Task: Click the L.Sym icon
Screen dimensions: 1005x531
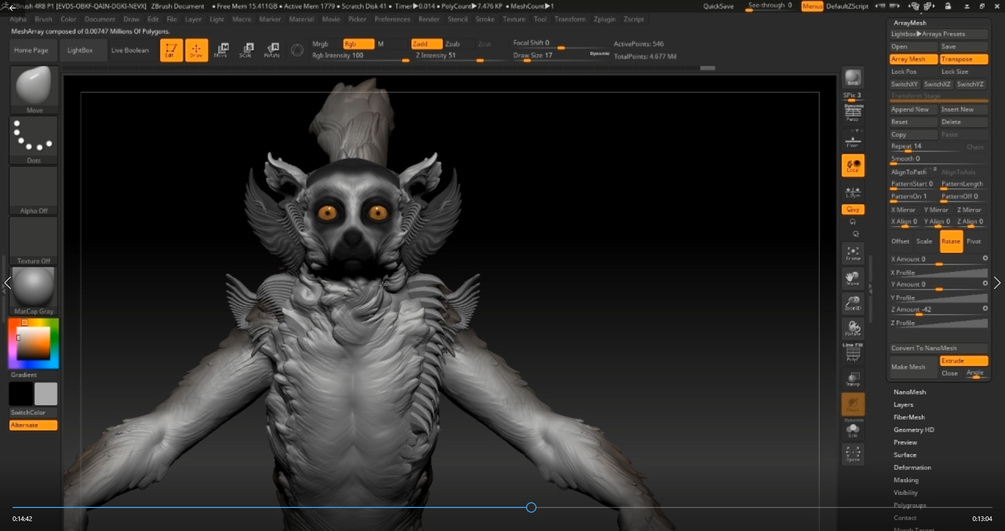Action: pyautogui.click(x=852, y=191)
